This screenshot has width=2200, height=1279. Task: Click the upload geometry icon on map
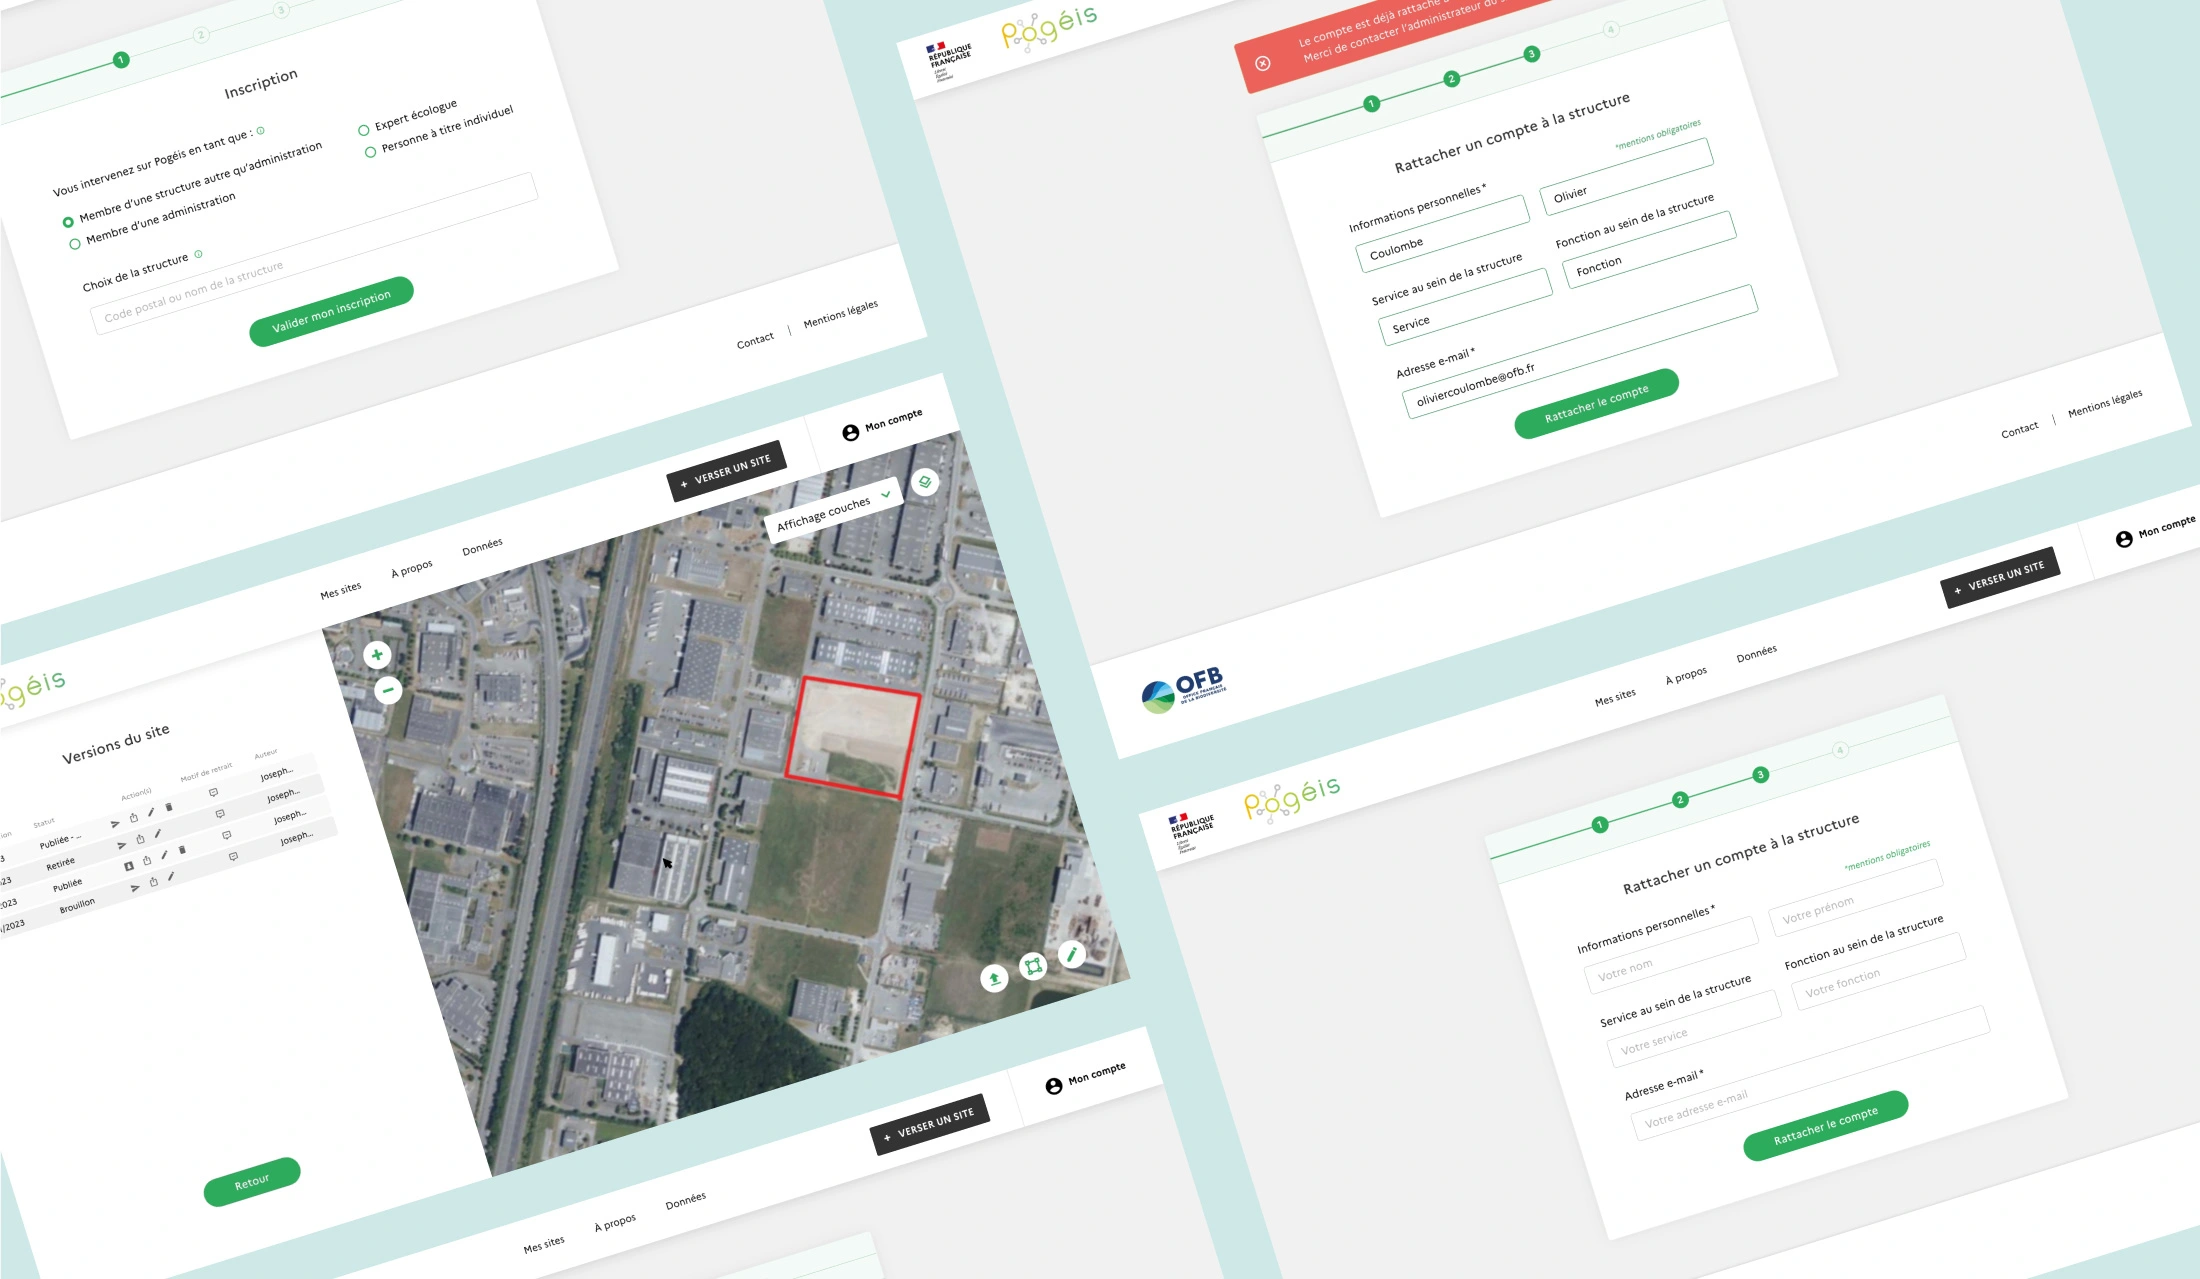tap(994, 978)
